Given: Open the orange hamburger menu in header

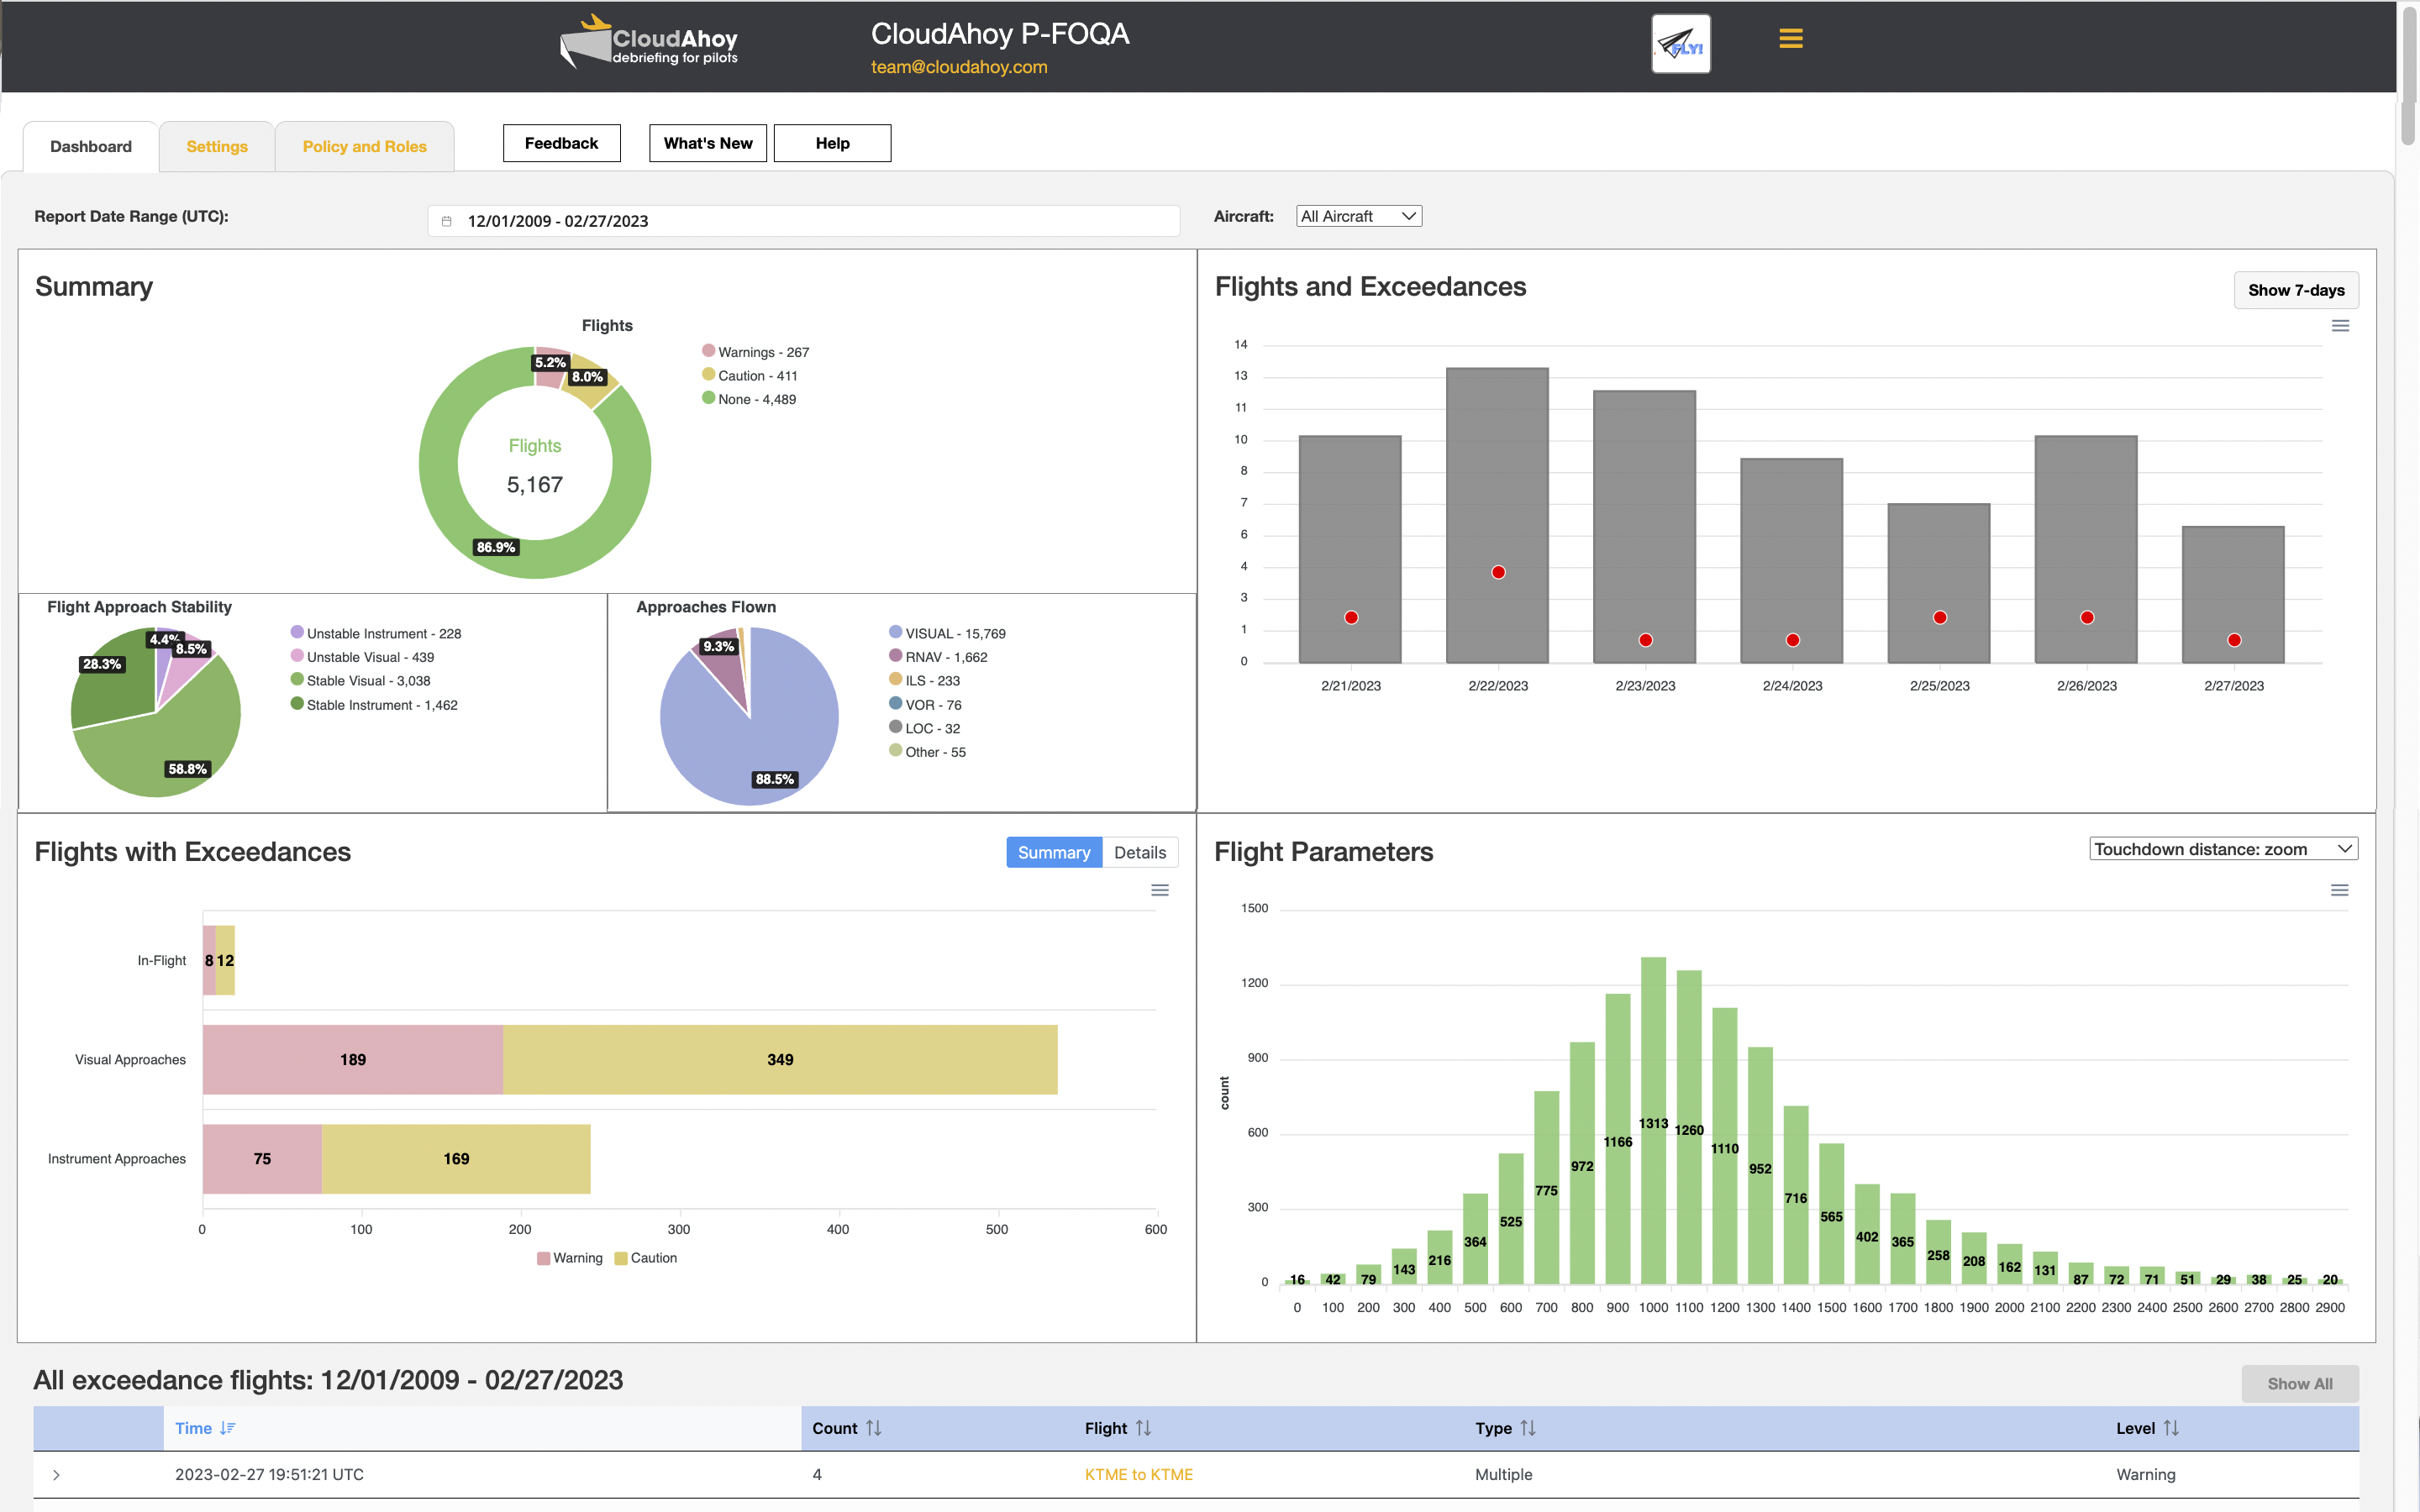Looking at the screenshot, I should pyautogui.click(x=1790, y=38).
